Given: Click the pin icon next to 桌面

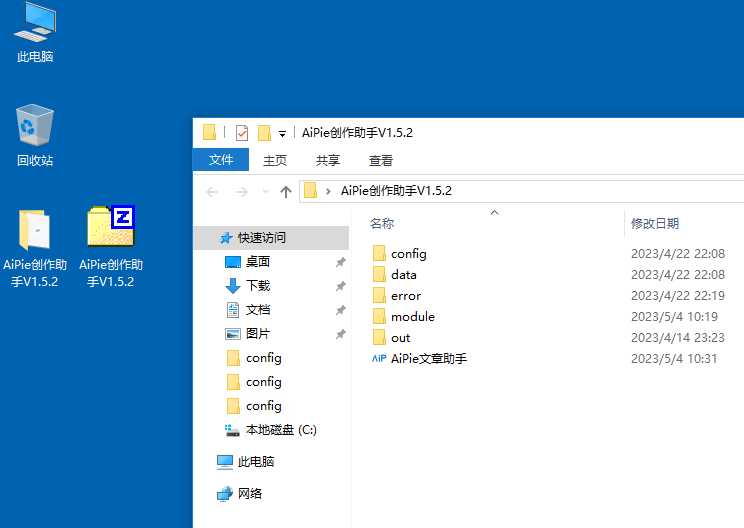Looking at the screenshot, I should click(x=341, y=262).
